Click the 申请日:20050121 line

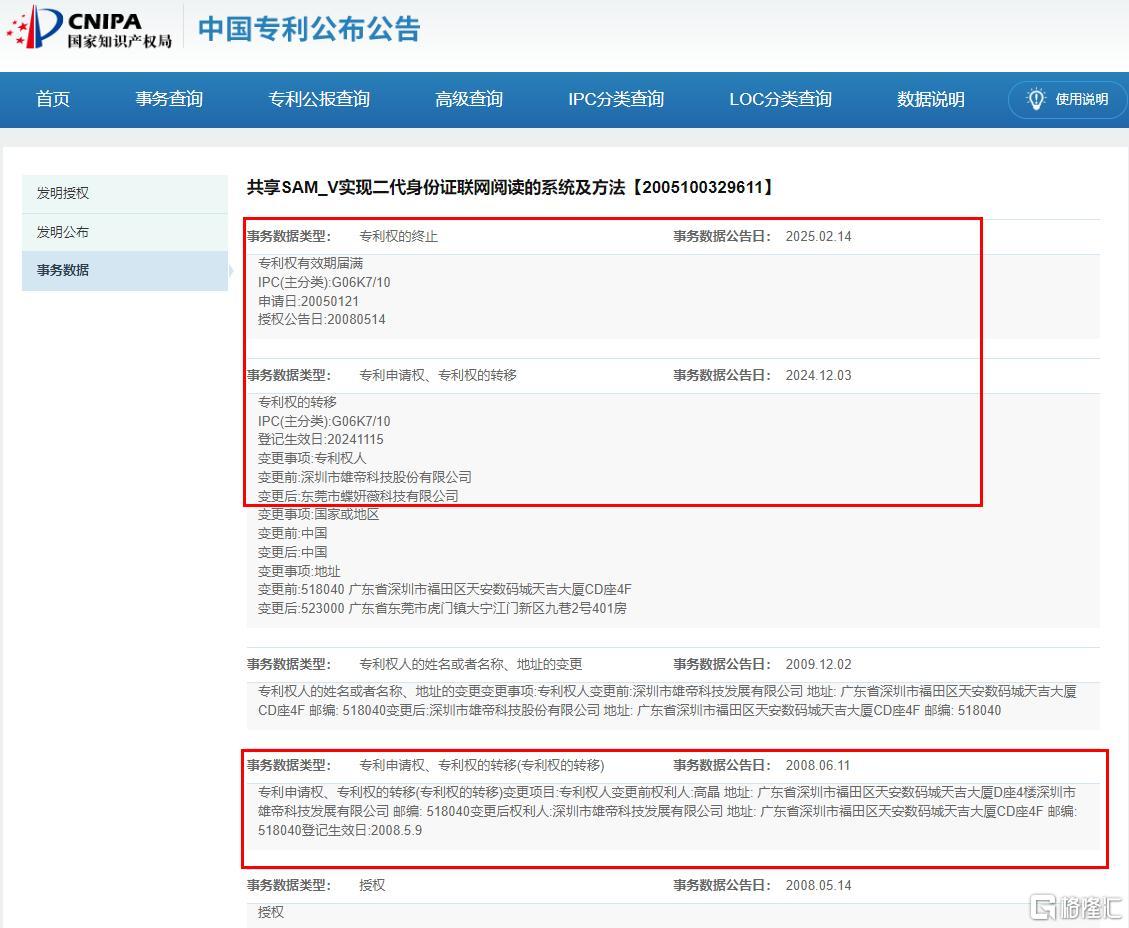pyautogui.click(x=308, y=302)
